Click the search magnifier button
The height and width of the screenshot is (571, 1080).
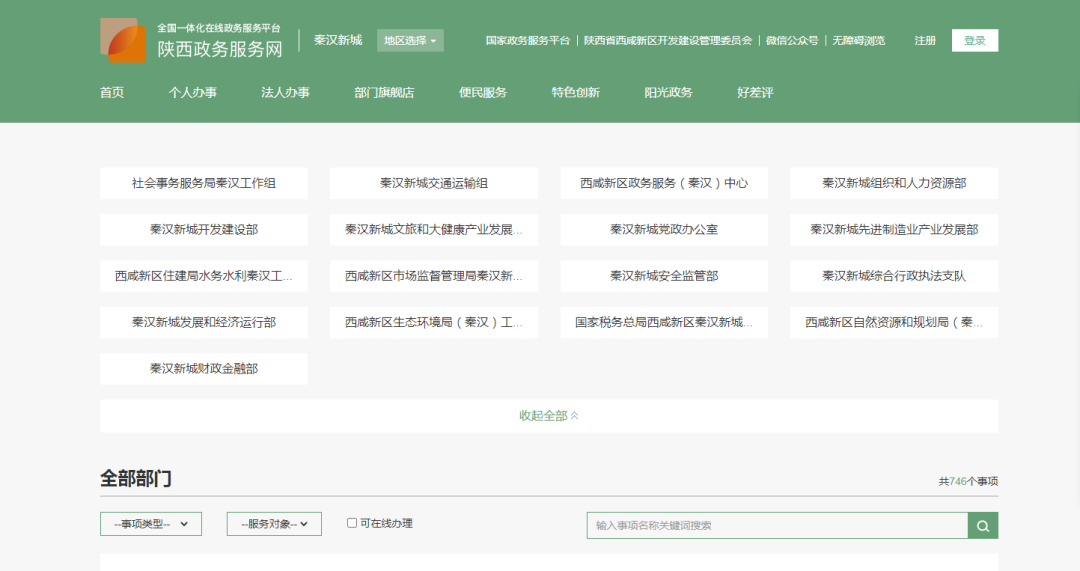[x=983, y=526]
